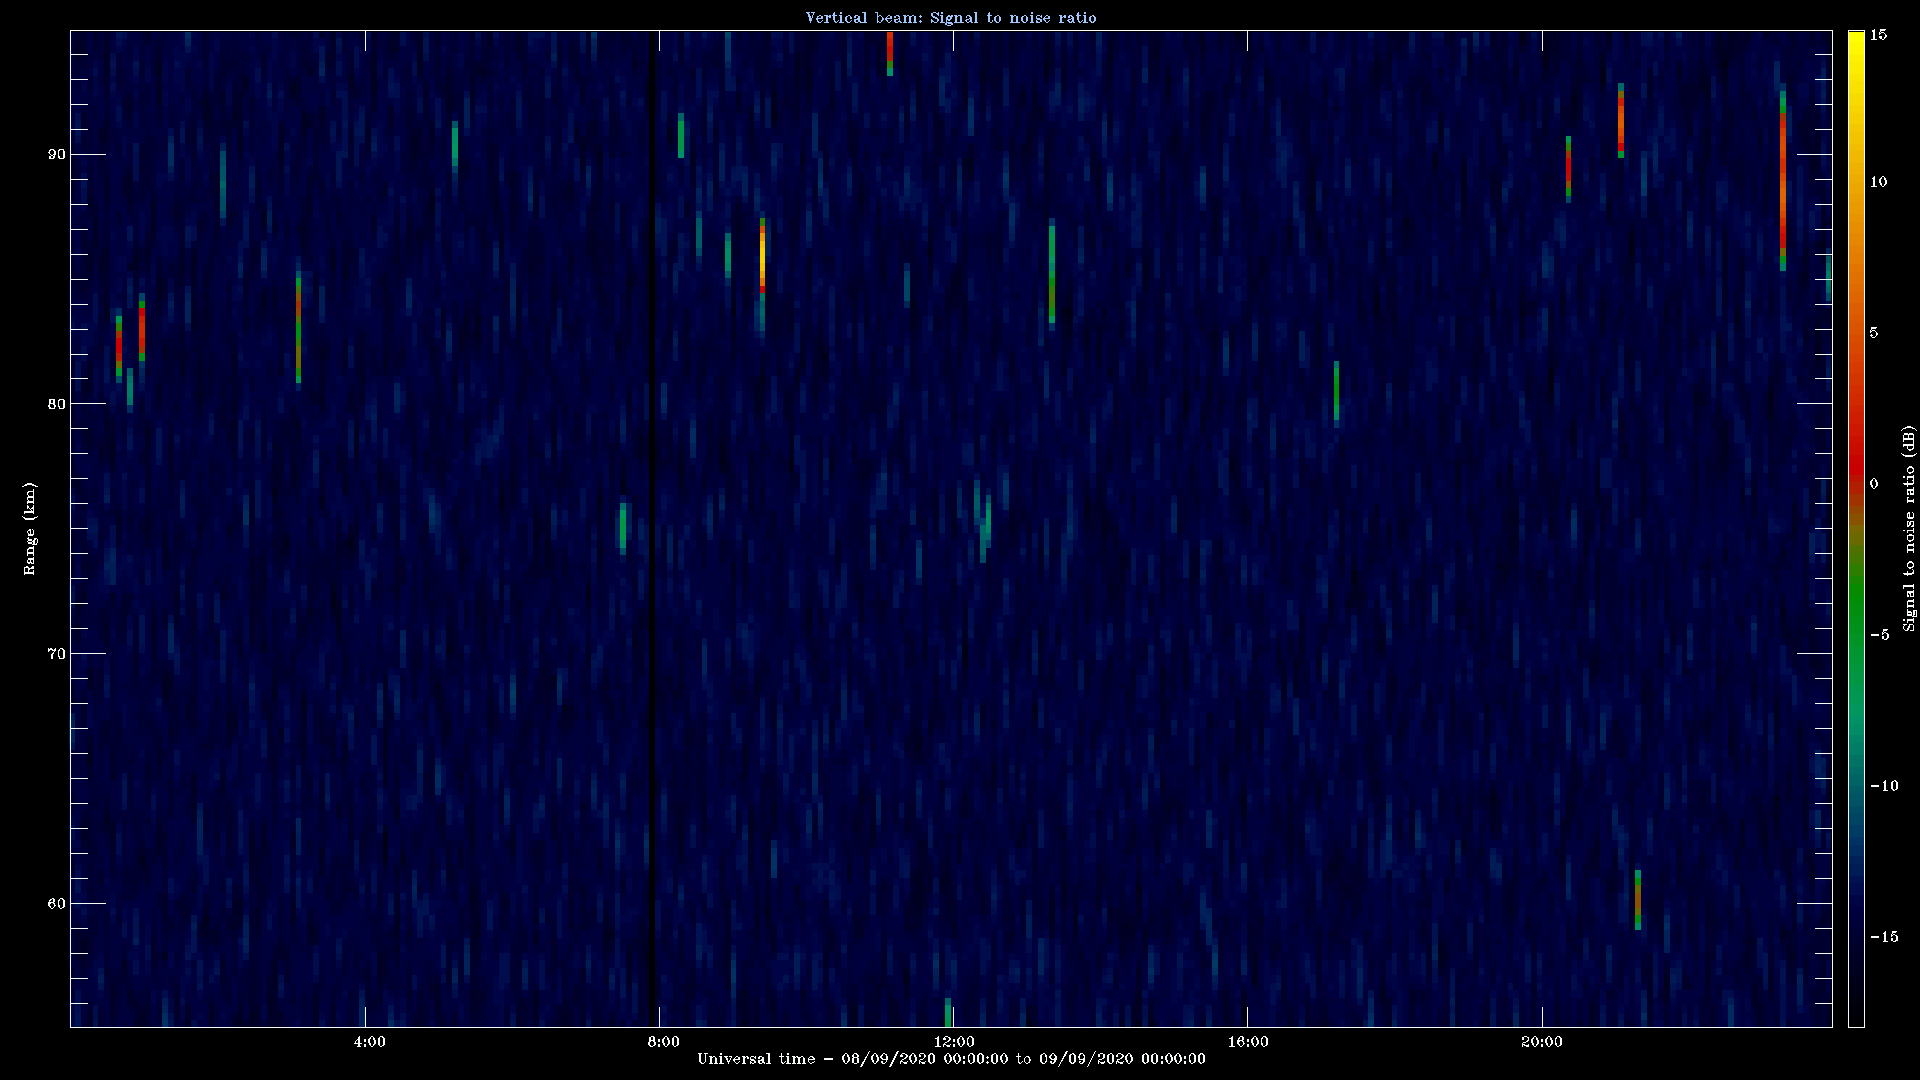Viewport: 1920px width, 1080px height.
Task: Click the black data gap line near 8:00
Action: (654, 529)
